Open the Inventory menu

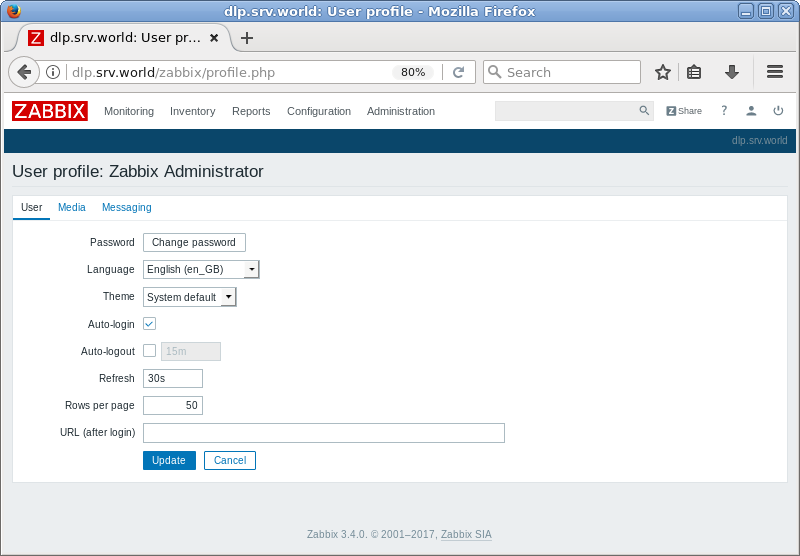192,111
